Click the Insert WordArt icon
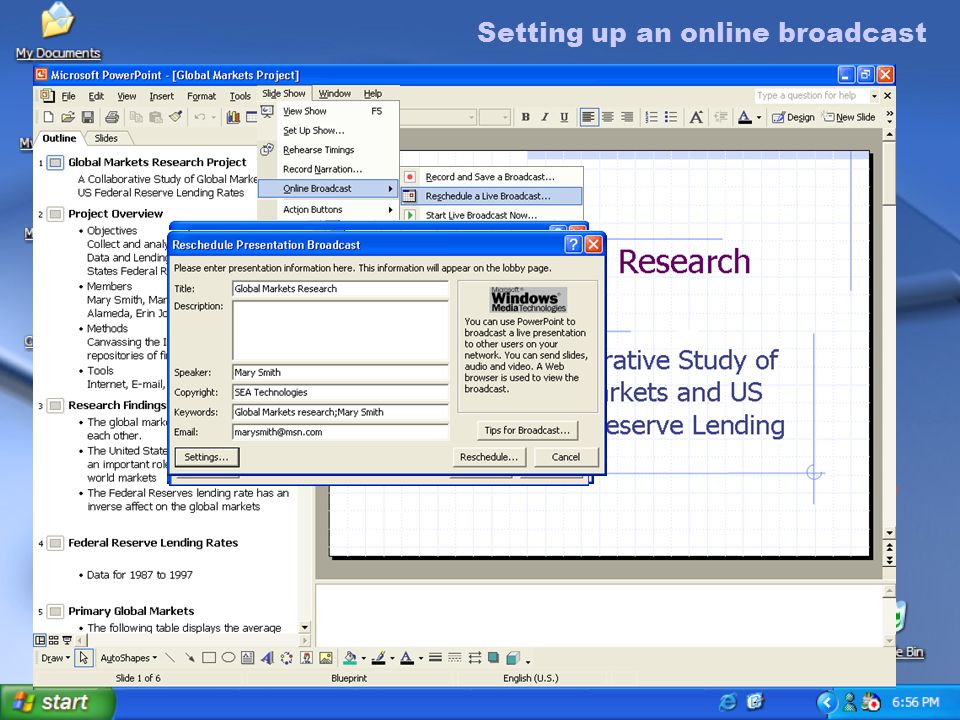This screenshot has width=960, height=720. click(x=267, y=658)
